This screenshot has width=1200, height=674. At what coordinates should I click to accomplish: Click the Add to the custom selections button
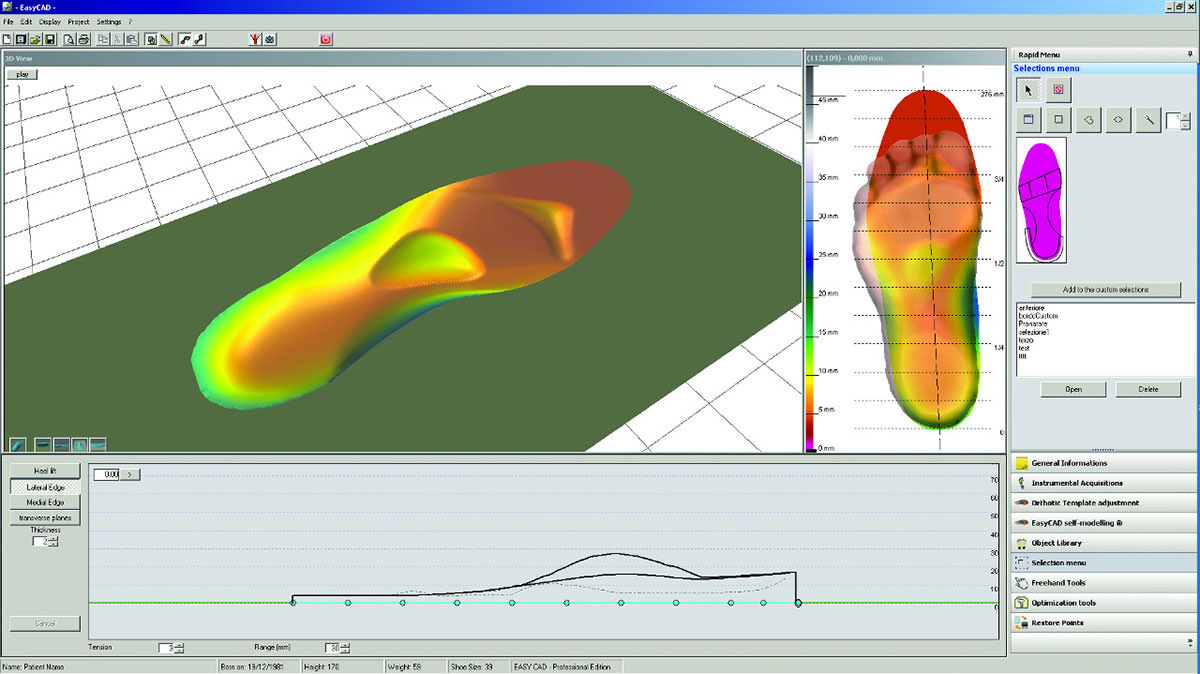(x=1105, y=290)
